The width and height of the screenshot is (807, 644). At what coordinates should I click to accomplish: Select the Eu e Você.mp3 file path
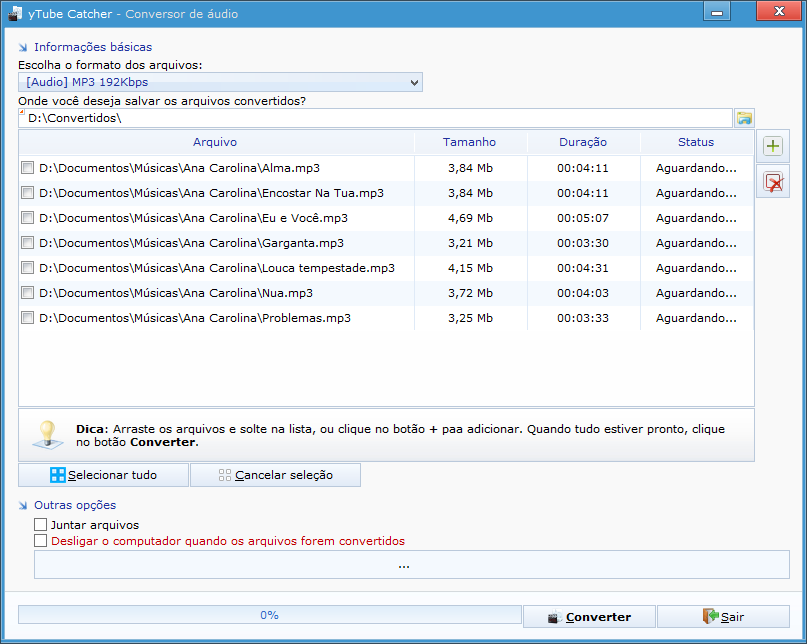[x=194, y=218]
